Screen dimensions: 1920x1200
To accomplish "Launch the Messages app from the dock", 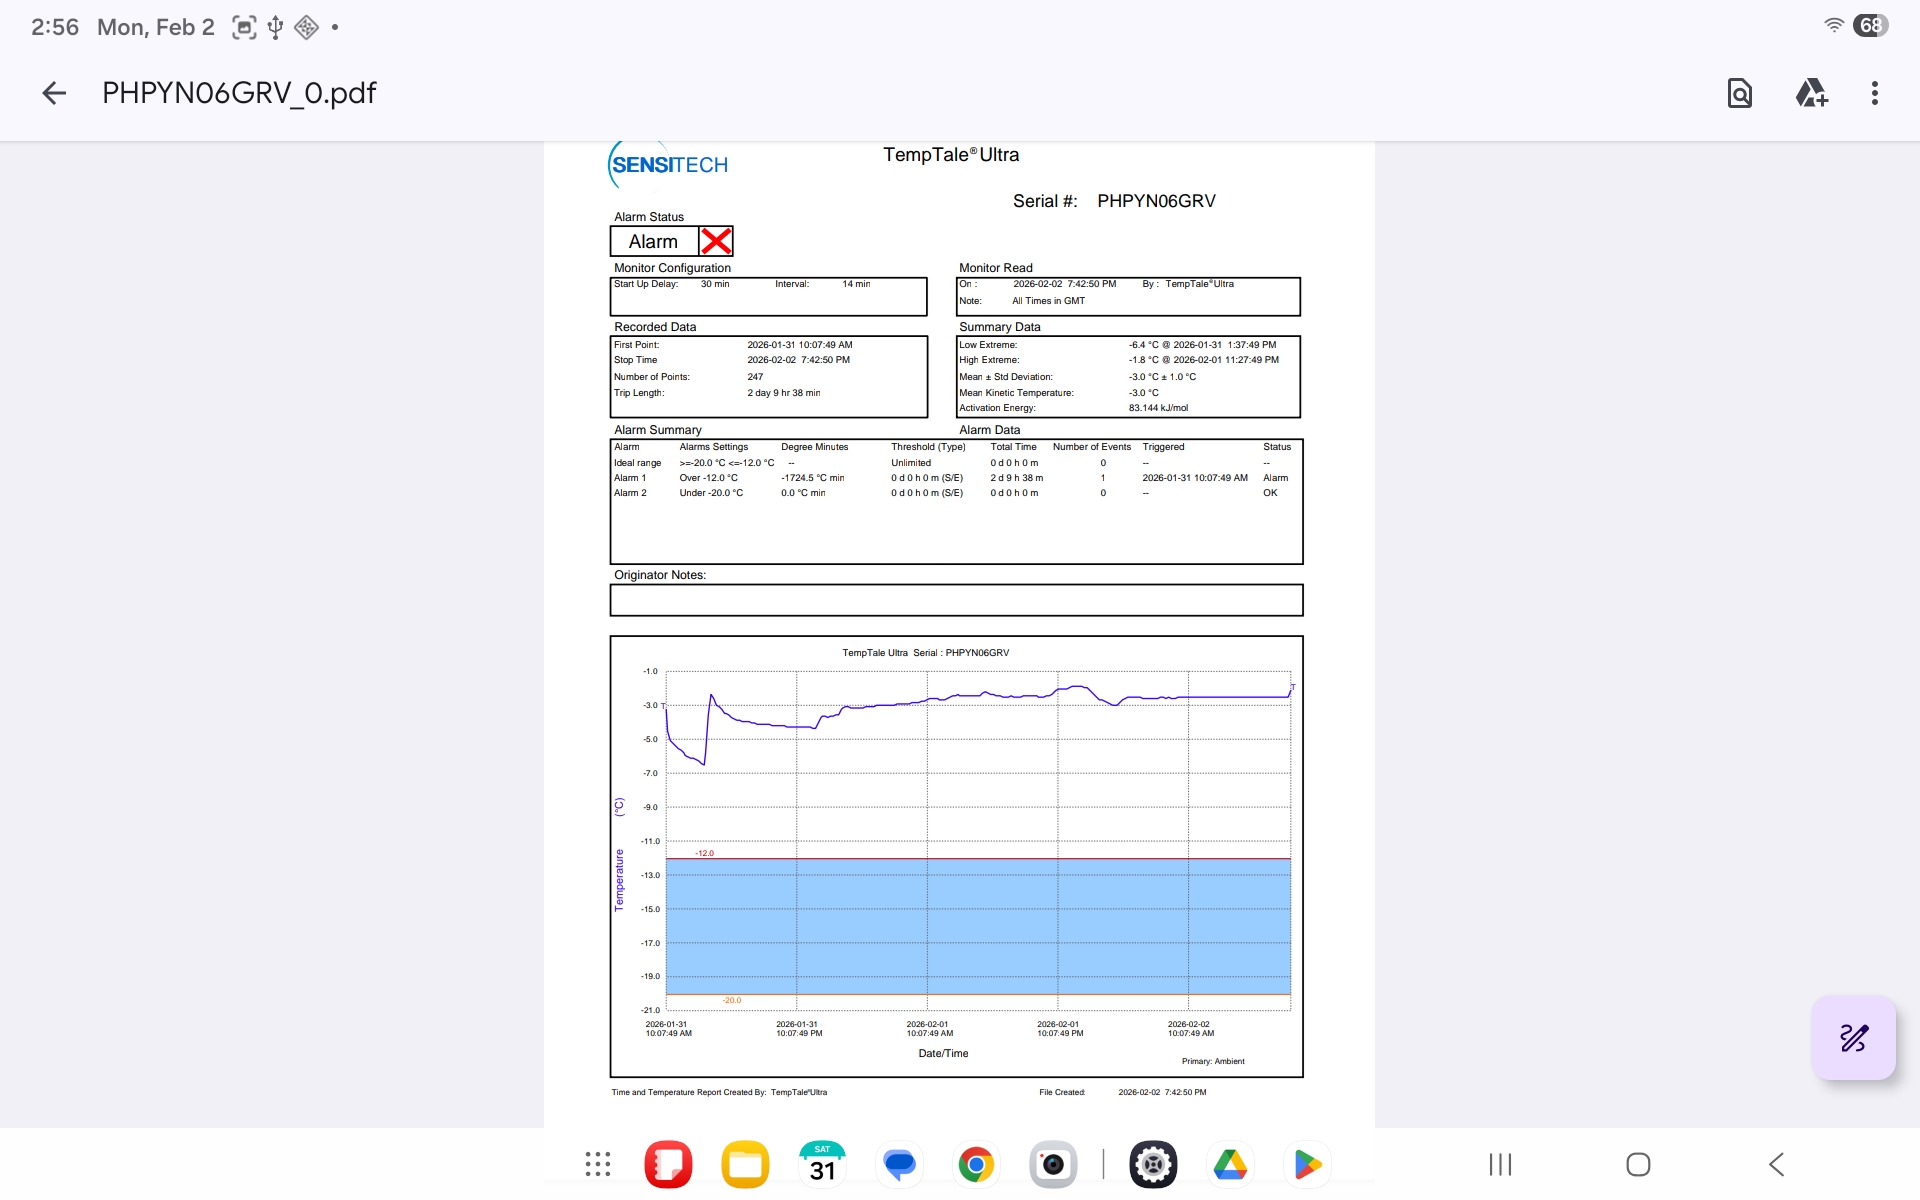I will click(x=899, y=1164).
